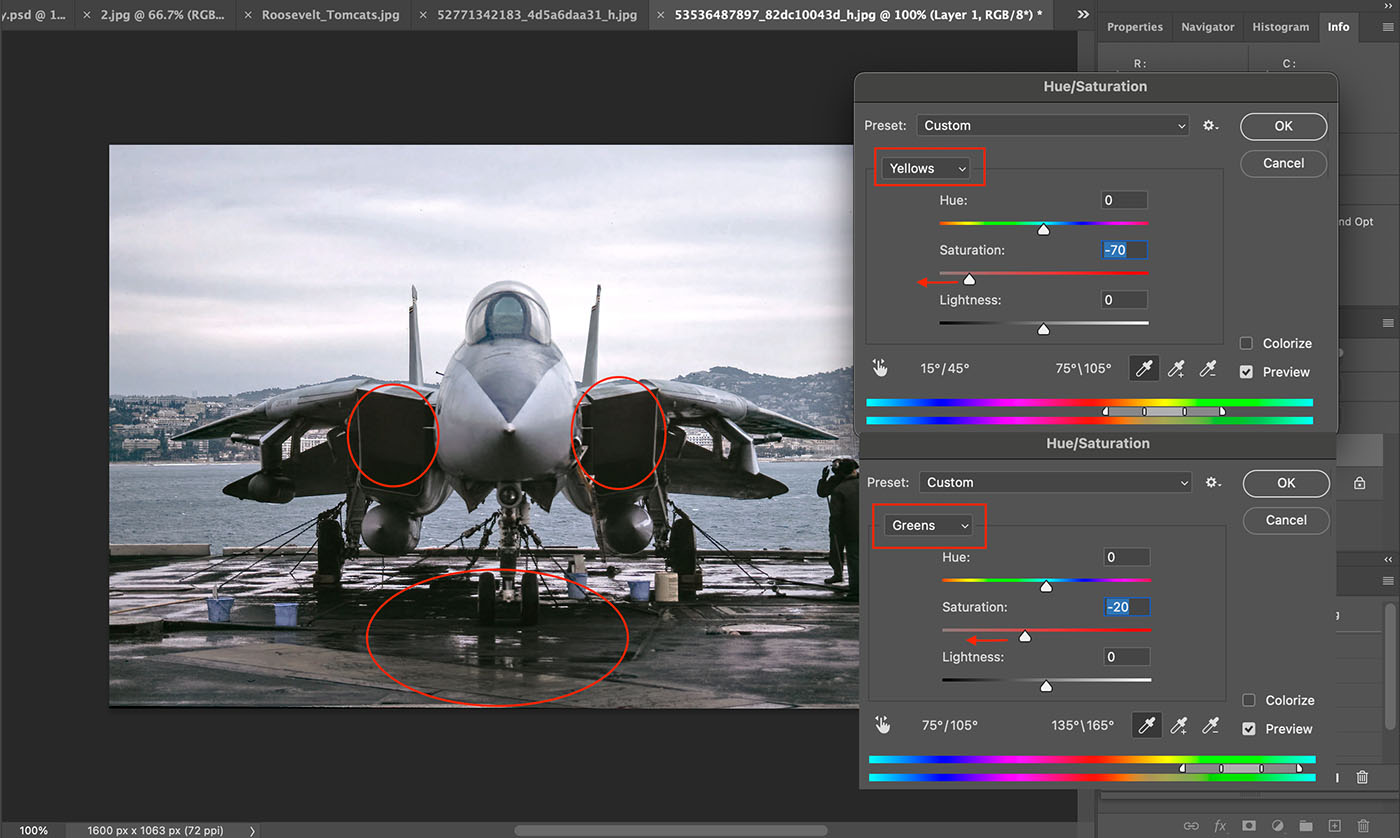The height and width of the screenshot is (838, 1400).
Task: Click Saturation slider thumb in Yellows dialog
Action: point(968,279)
